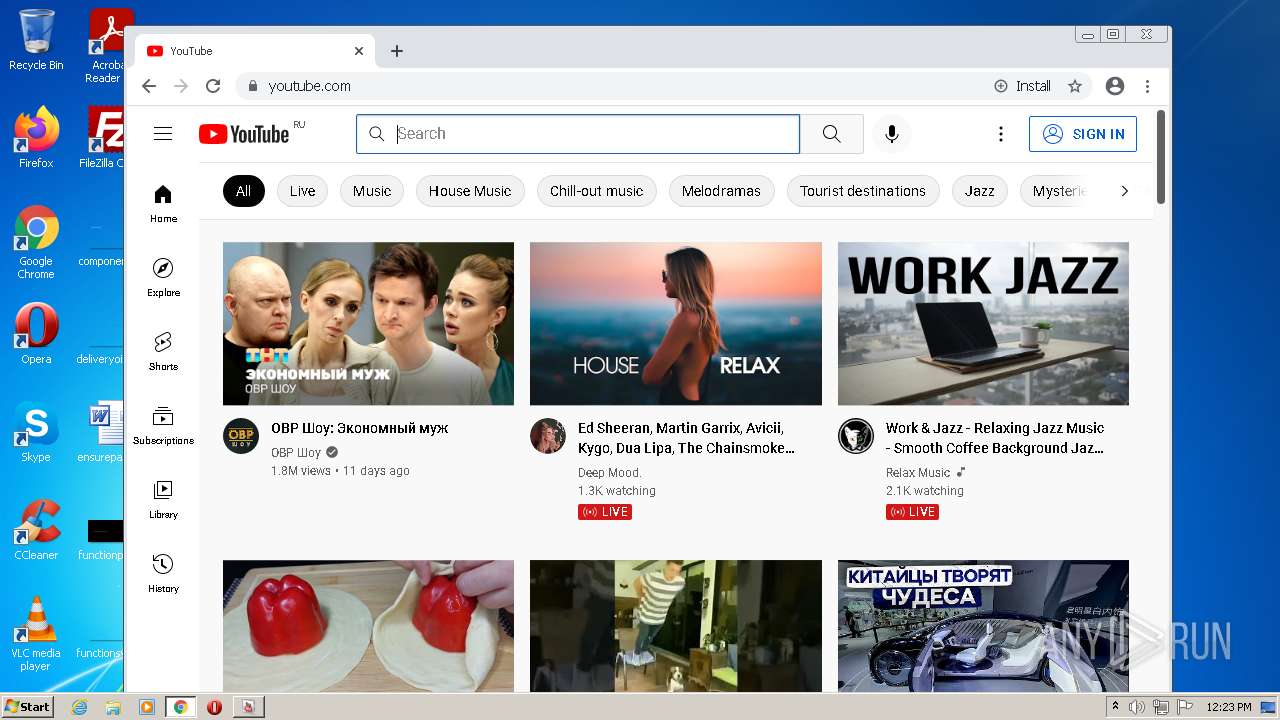Viewport: 1280px width, 720px height.
Task: Focus the YouTube search input field
Action: click(578, 134)
